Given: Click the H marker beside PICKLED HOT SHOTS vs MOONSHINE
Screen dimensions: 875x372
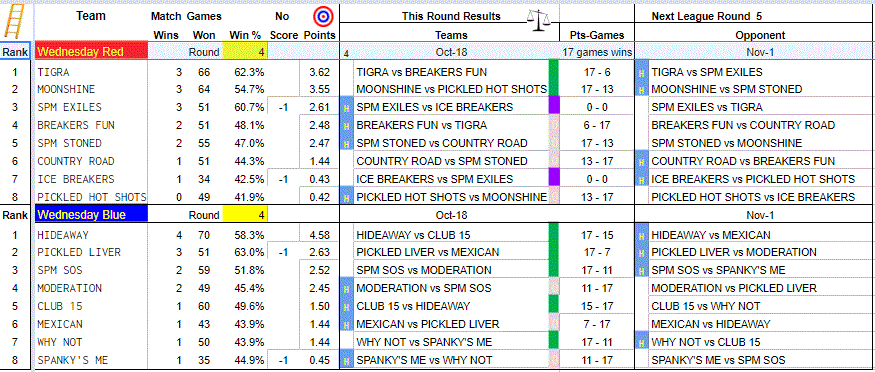Looking at the screenshot, I should [347, 197].
